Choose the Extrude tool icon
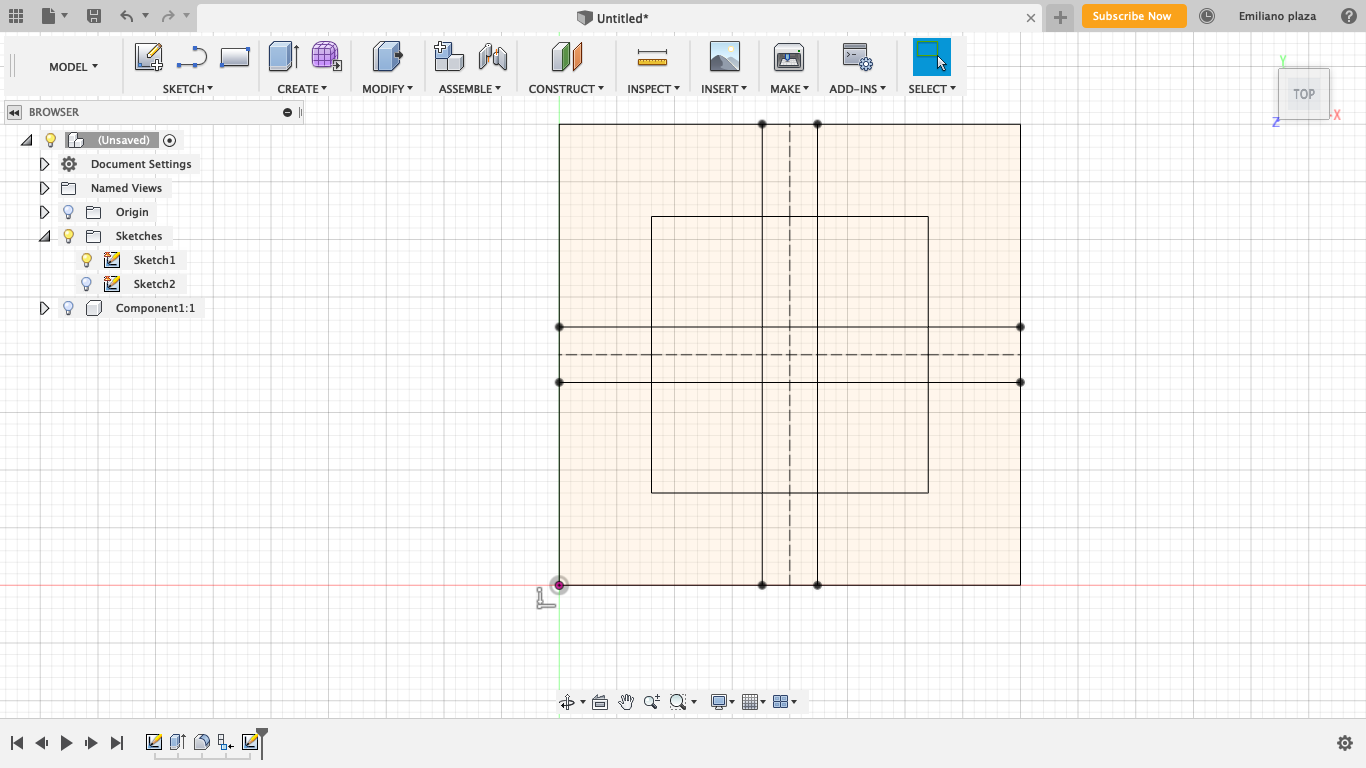 283,57
